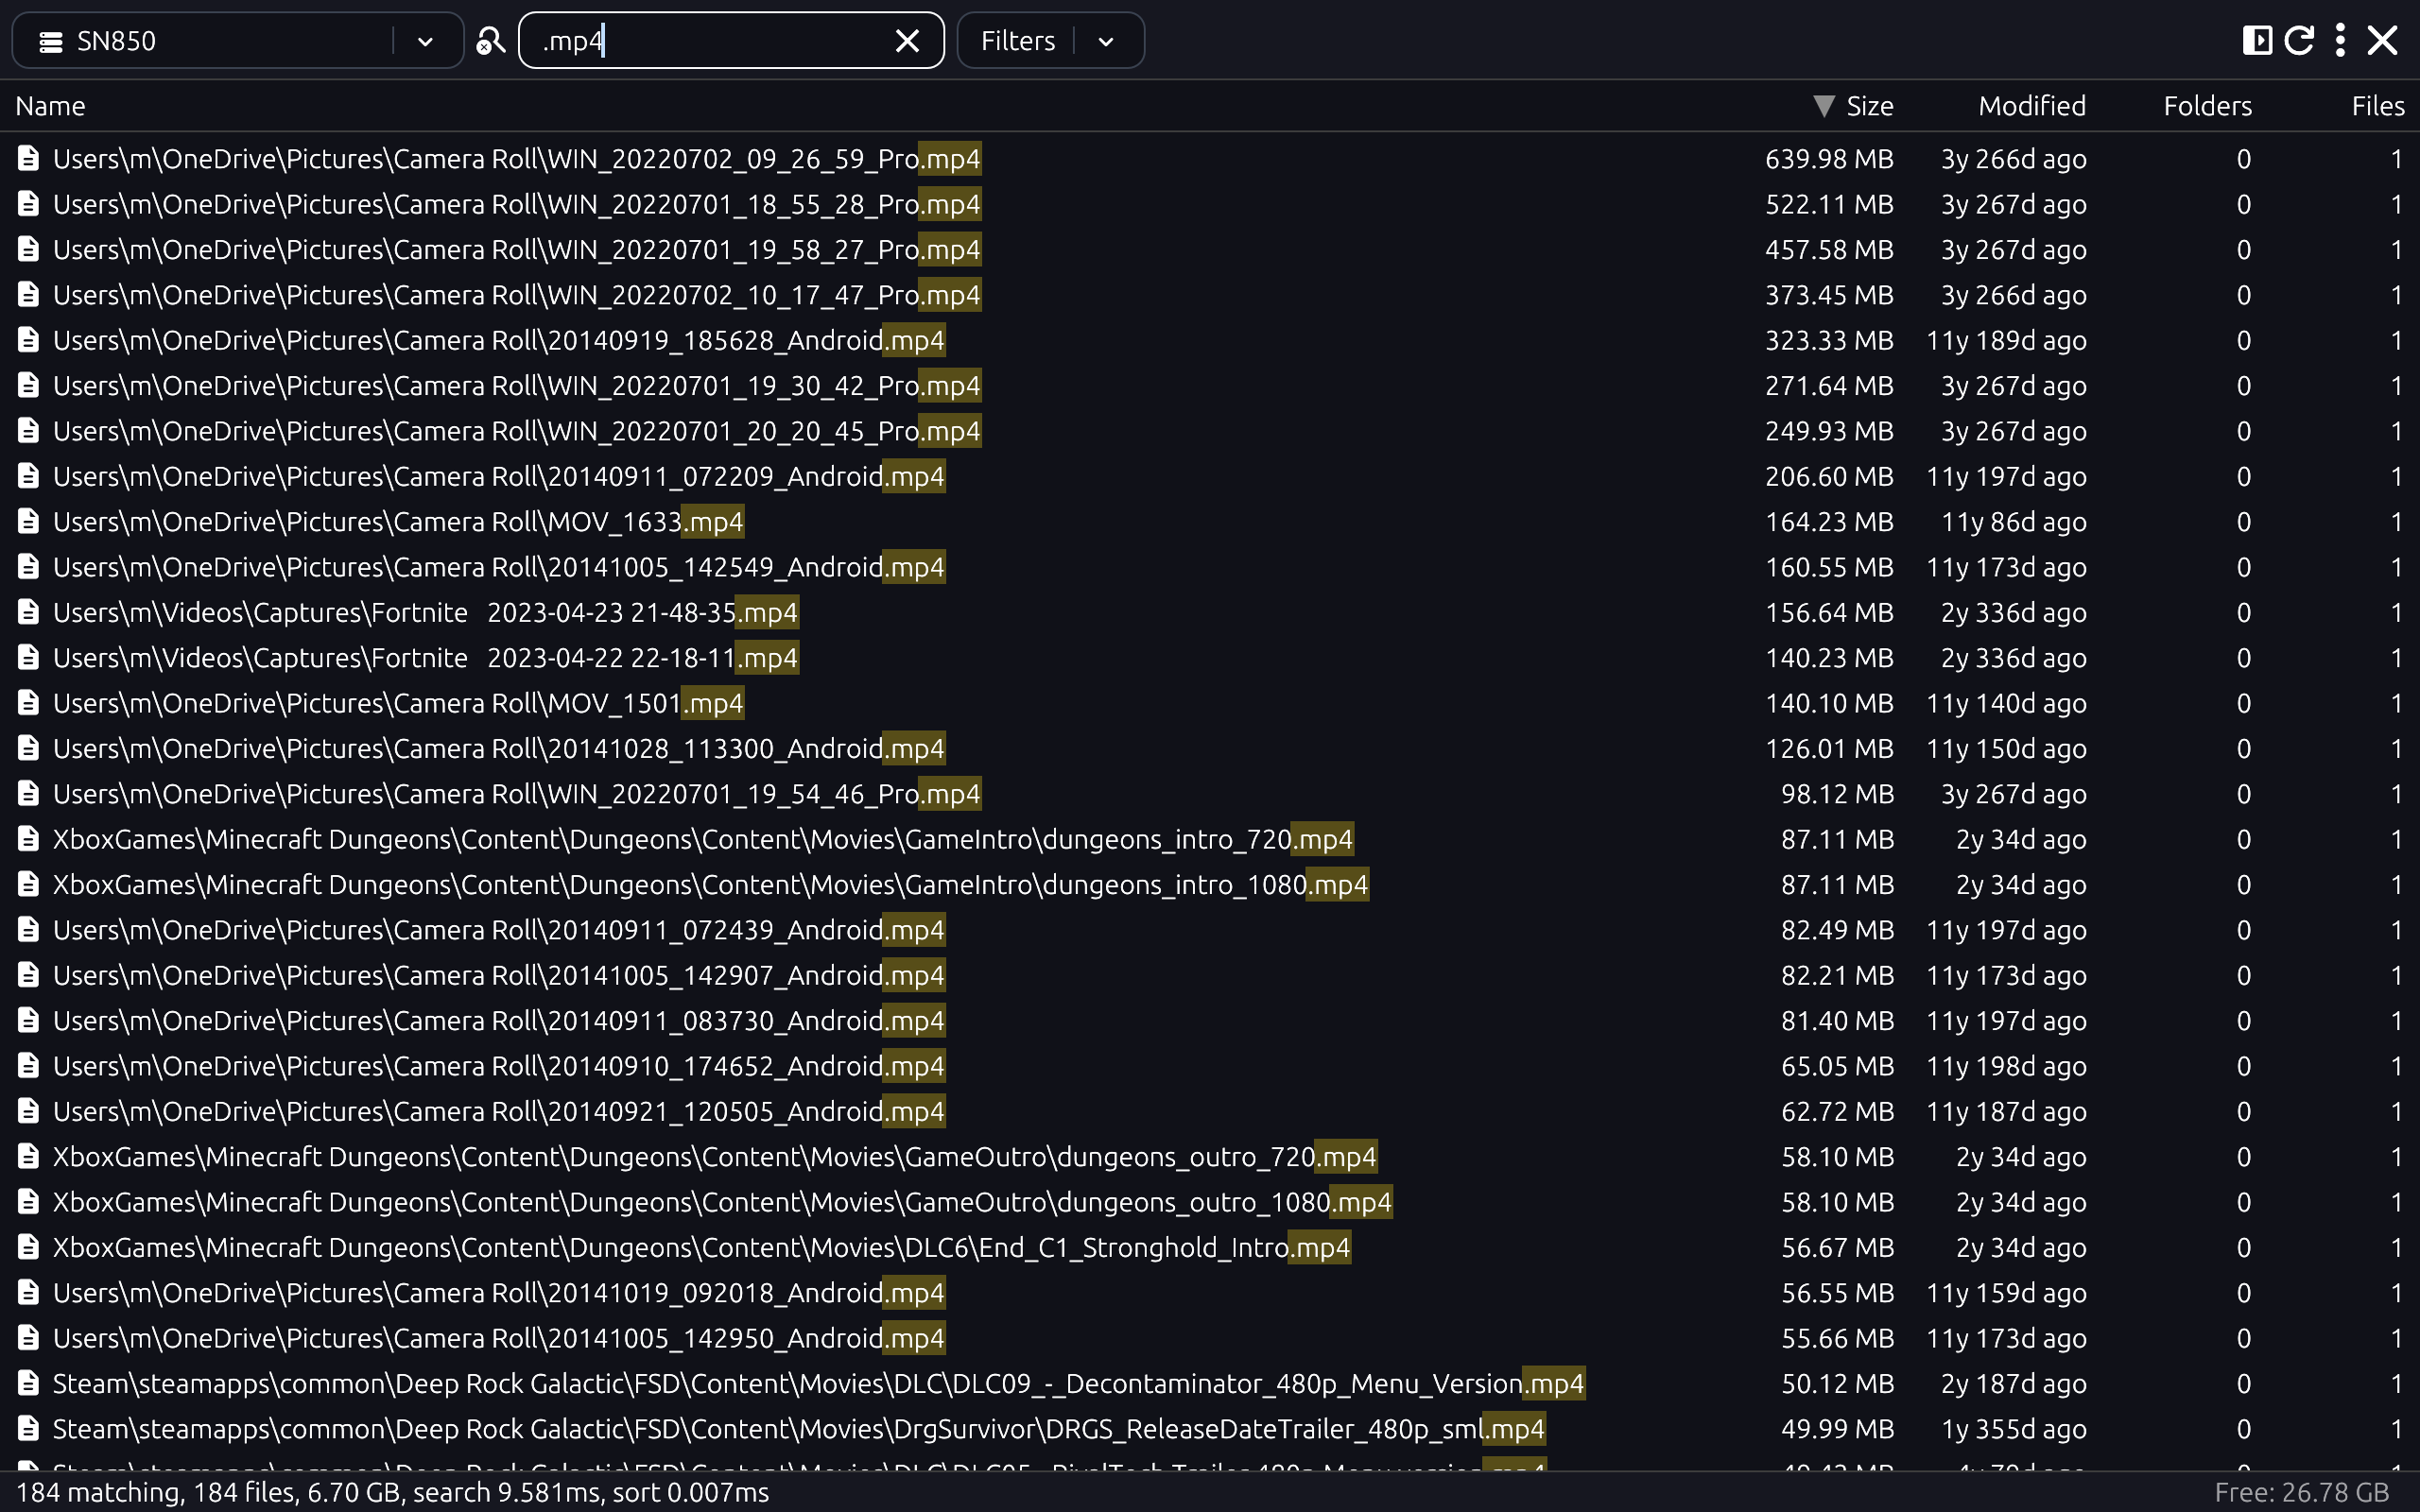This screenshot has height=1512, width=2420.
Task: Click the Filters button
Action: coord(1017,41)
